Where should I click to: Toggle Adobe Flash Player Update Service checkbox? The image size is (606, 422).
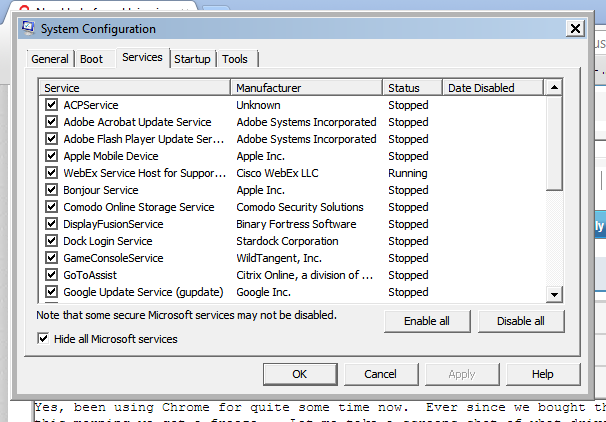pyautogui.click(x=51, y=138)
